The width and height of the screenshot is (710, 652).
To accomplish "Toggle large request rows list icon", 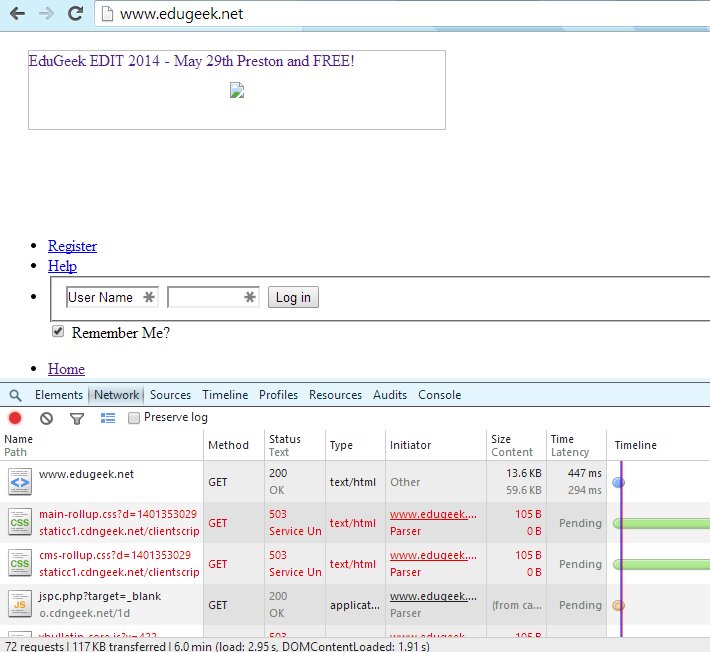I will 108,418.
